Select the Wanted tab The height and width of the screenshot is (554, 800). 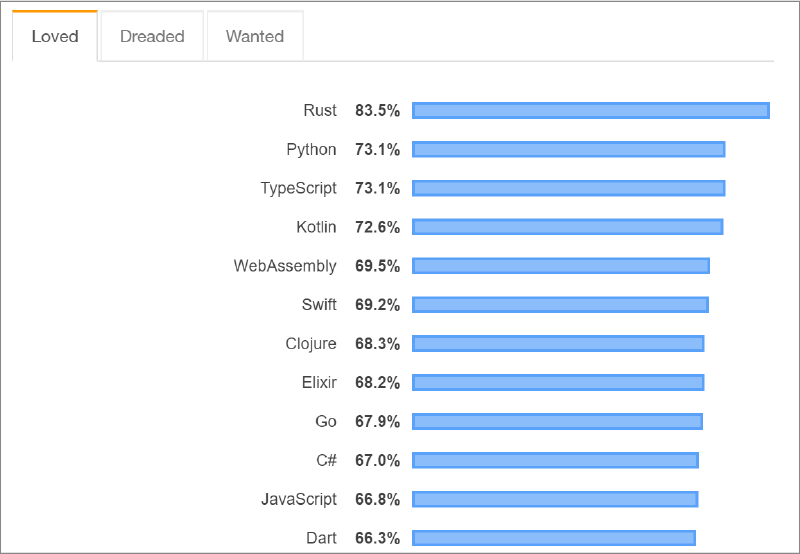(x=255, y=37)
